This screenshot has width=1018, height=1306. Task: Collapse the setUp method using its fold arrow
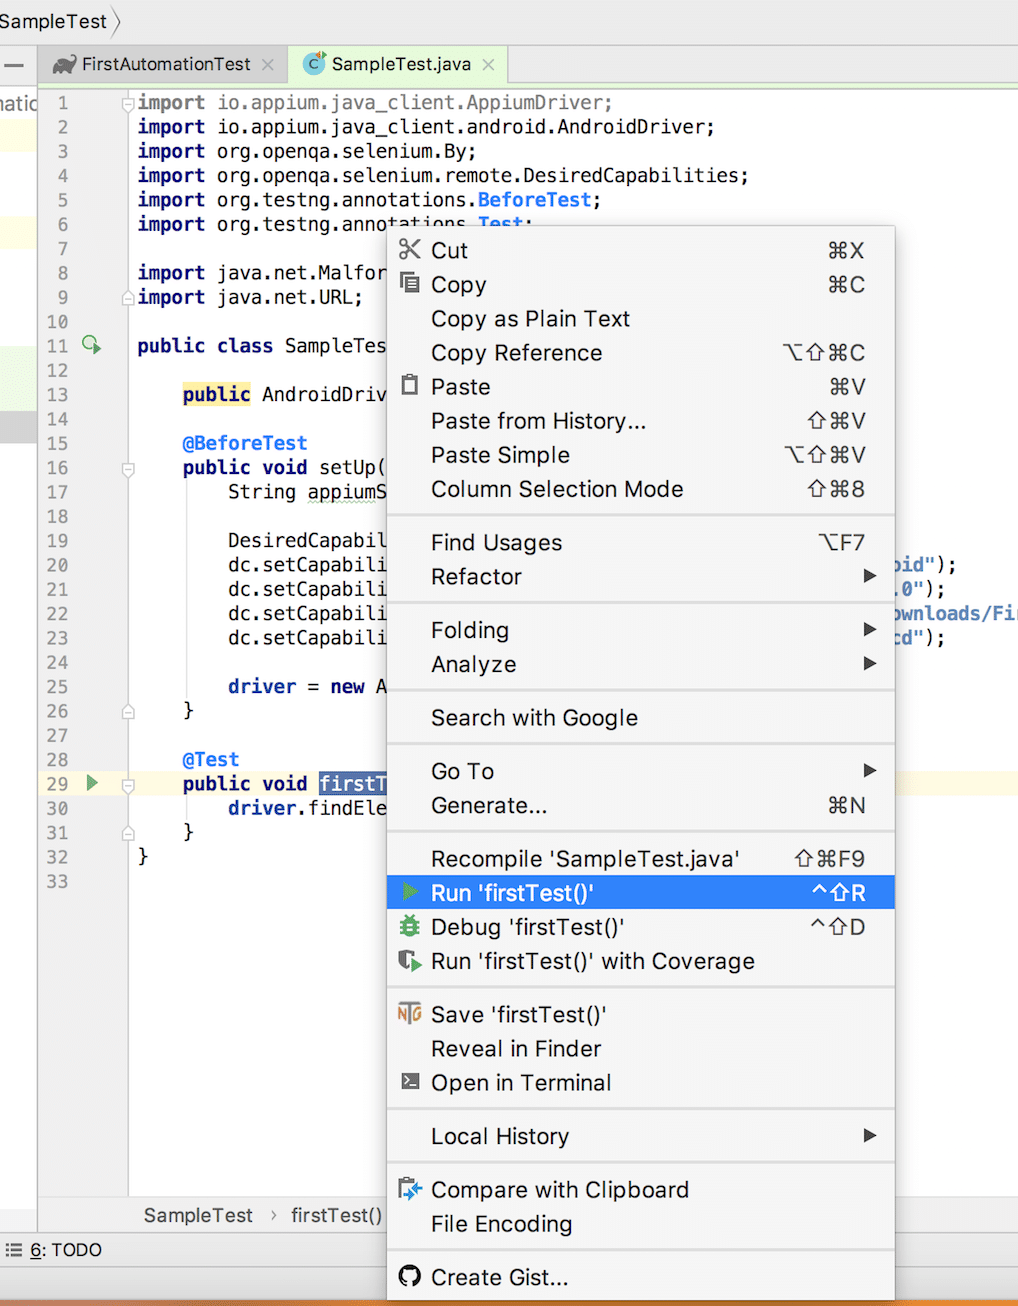point(127,467)
